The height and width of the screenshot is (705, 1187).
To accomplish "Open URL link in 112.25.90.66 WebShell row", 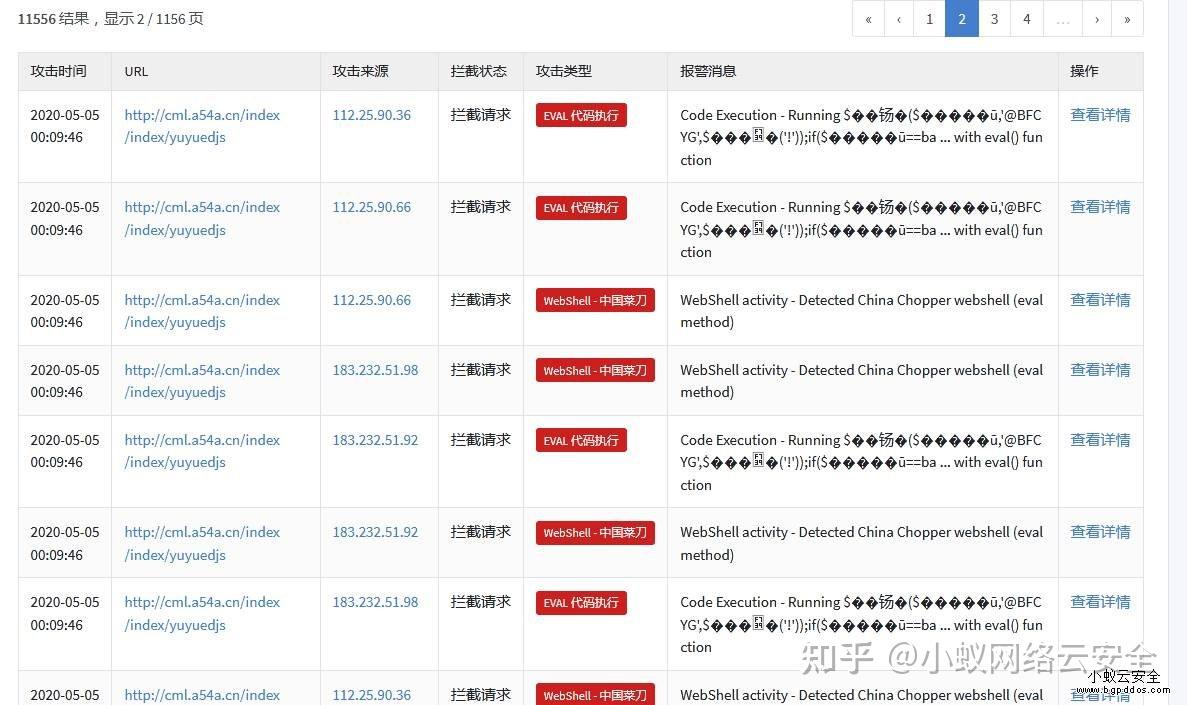I will click(202, 310).
